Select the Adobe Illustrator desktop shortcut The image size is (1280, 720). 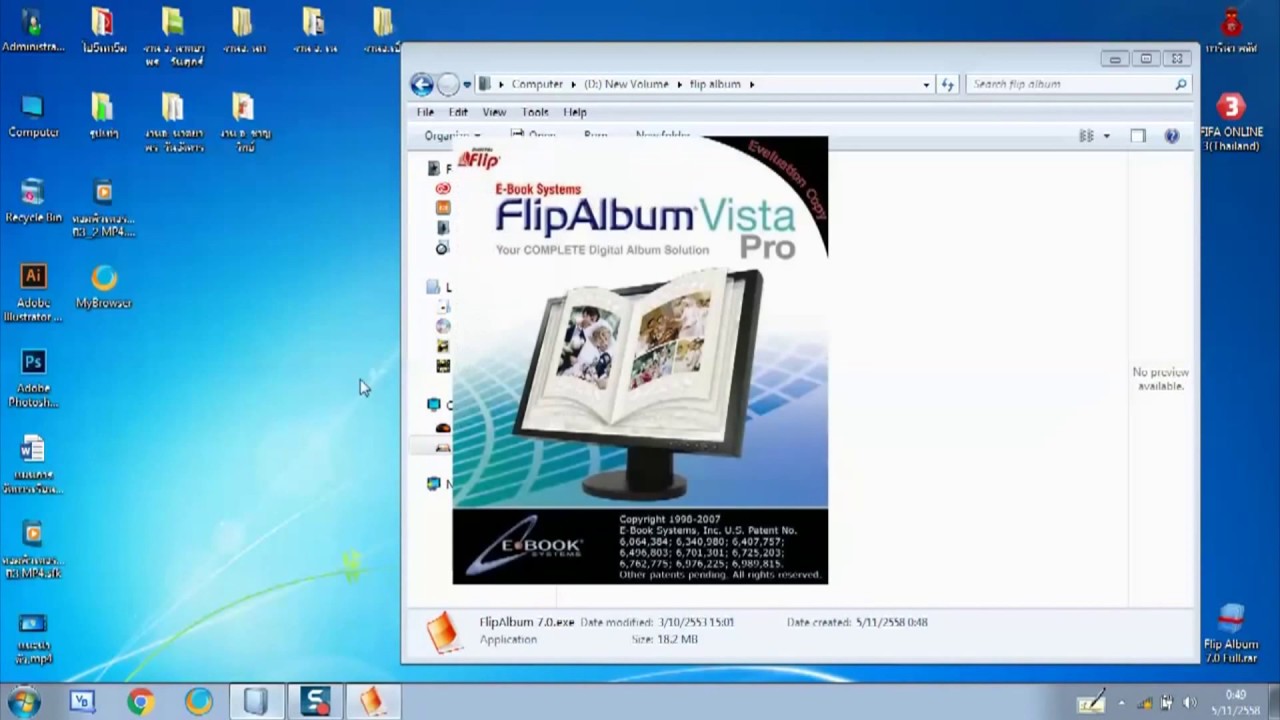pos(33,293)
